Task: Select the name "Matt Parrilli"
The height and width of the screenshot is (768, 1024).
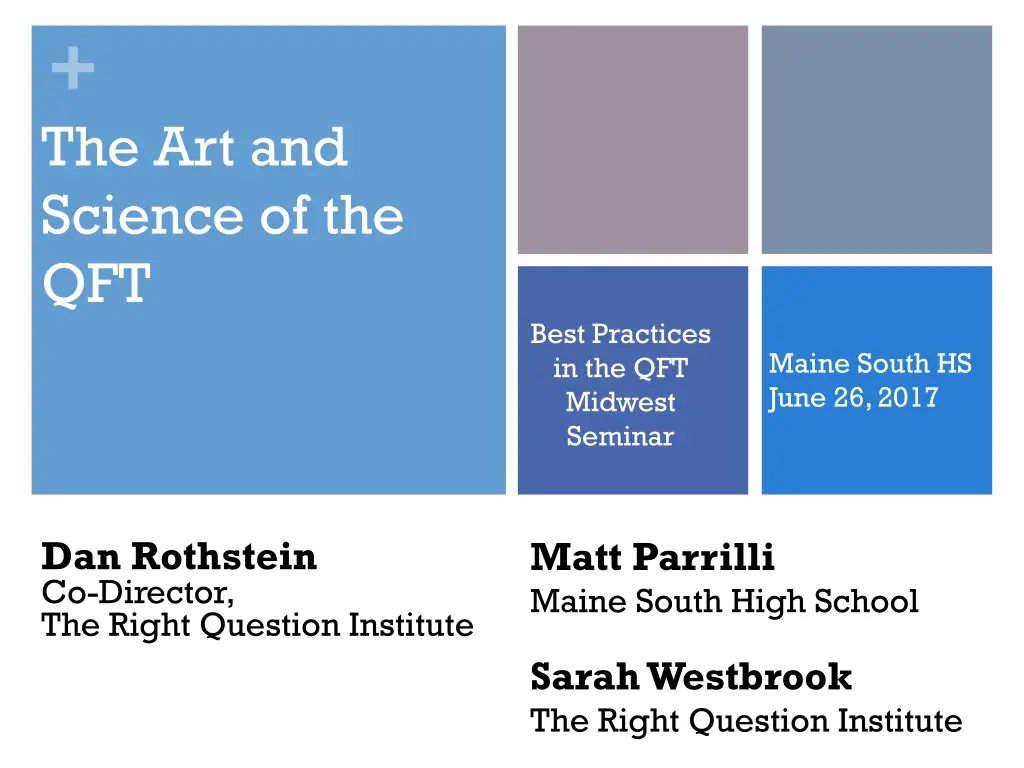Action: click(652, 556)
